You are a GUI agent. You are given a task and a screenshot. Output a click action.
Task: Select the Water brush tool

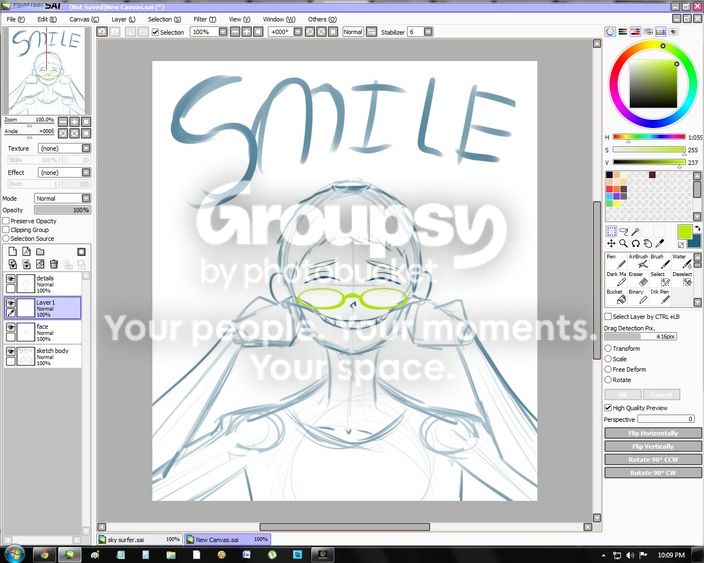682,261
